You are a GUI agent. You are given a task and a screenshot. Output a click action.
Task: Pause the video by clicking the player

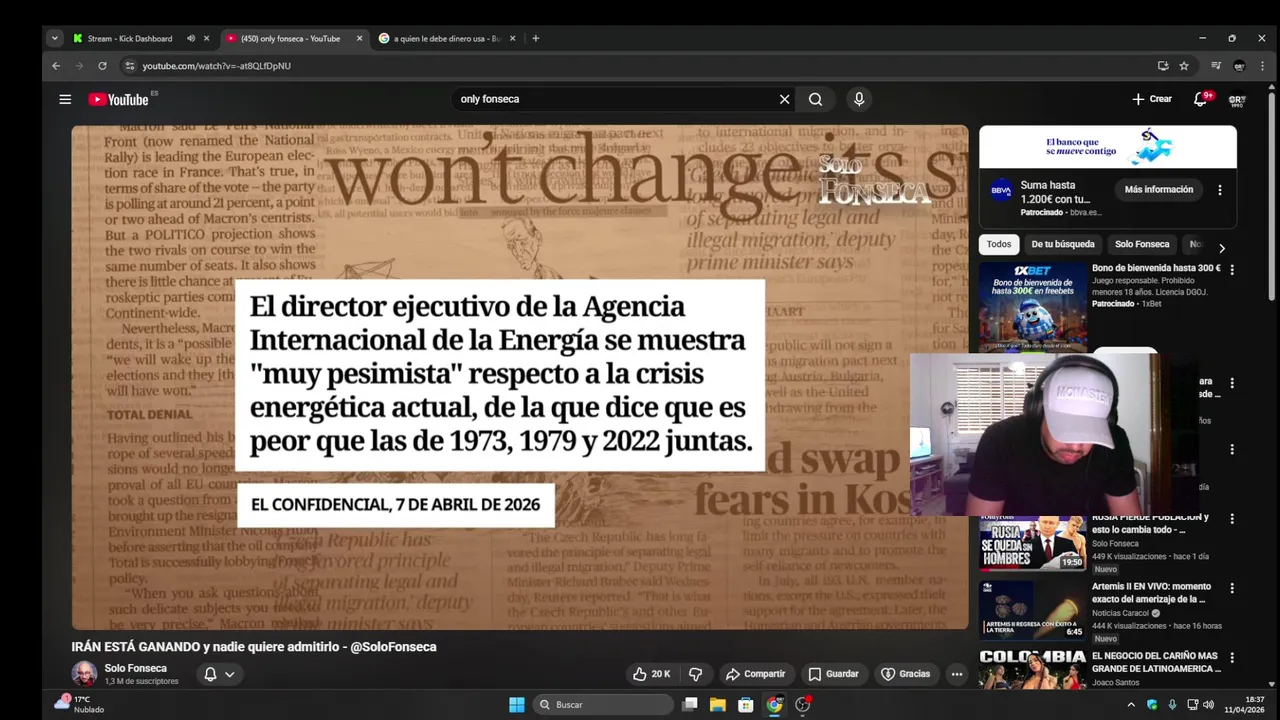(520, 377)
